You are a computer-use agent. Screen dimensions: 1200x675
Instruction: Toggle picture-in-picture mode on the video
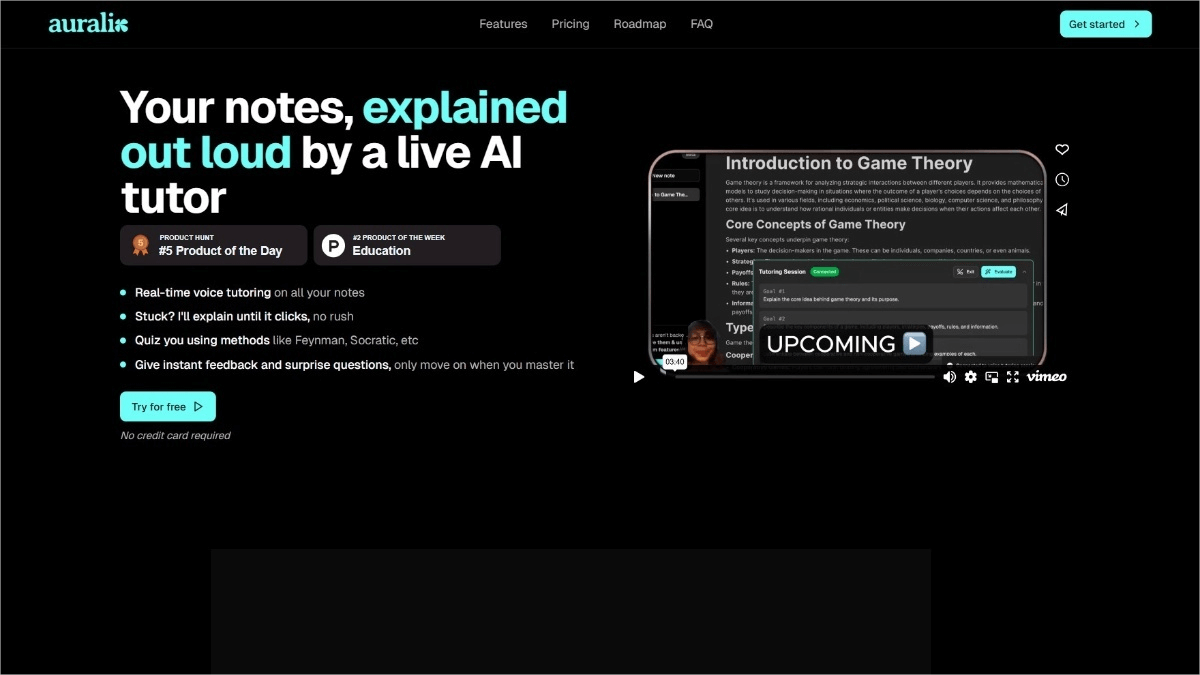pos(991,377)
